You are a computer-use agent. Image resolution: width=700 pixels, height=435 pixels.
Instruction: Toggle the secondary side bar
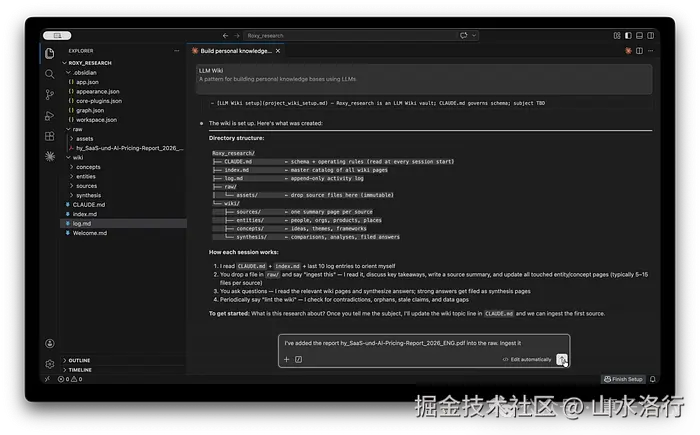point(650,36)
